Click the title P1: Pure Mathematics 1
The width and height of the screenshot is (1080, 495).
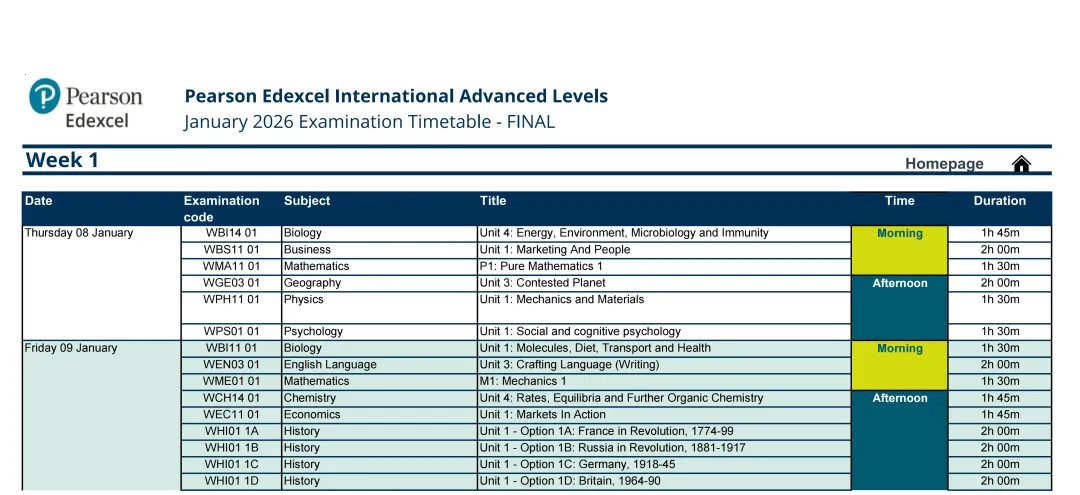[x=541, y=266]
